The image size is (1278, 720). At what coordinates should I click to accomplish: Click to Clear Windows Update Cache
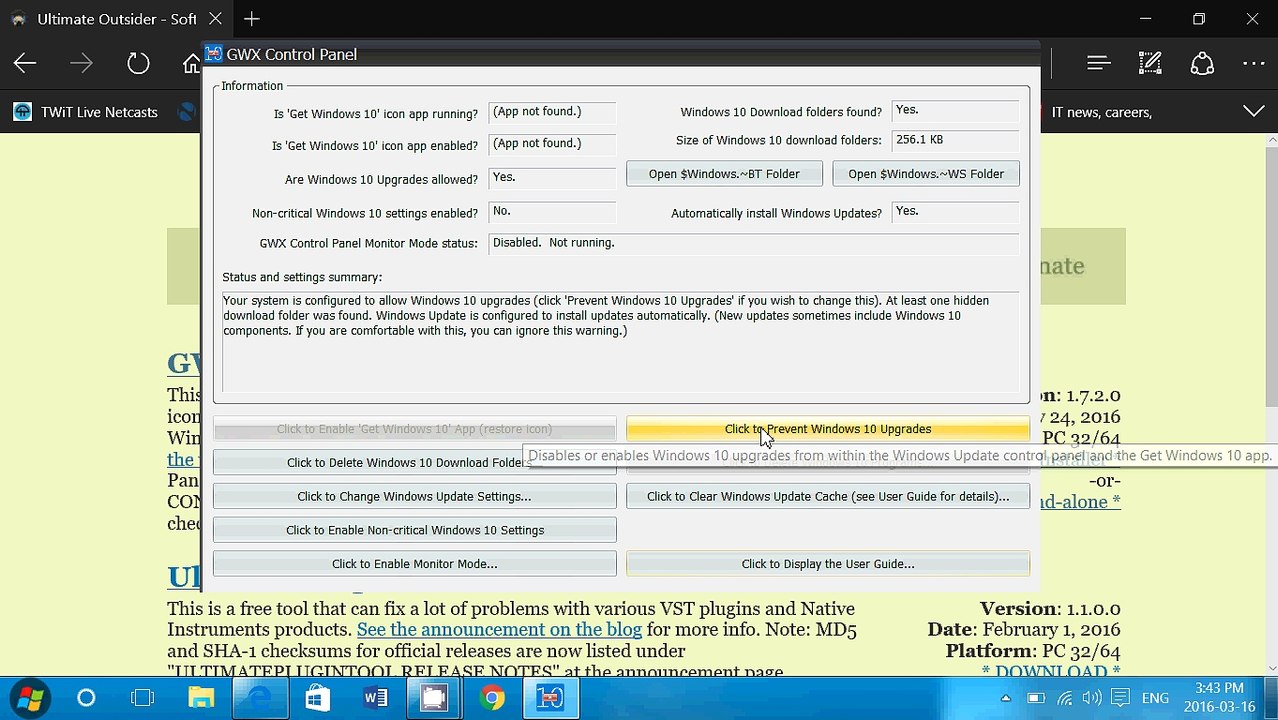click(828, 496)
